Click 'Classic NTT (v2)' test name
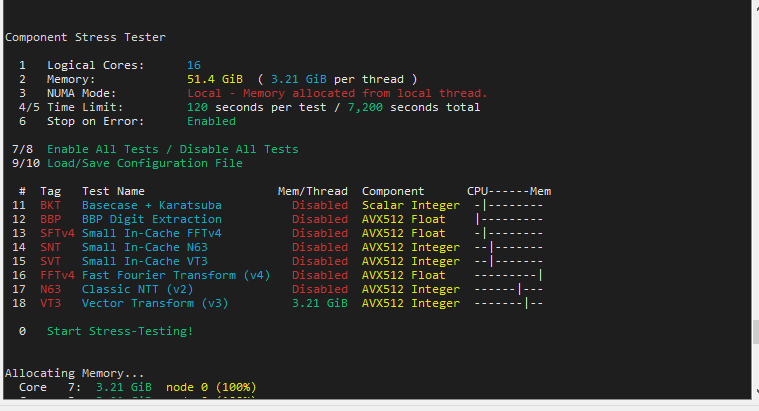The height and width of the screenshot is (411, 759). (137, 290)
